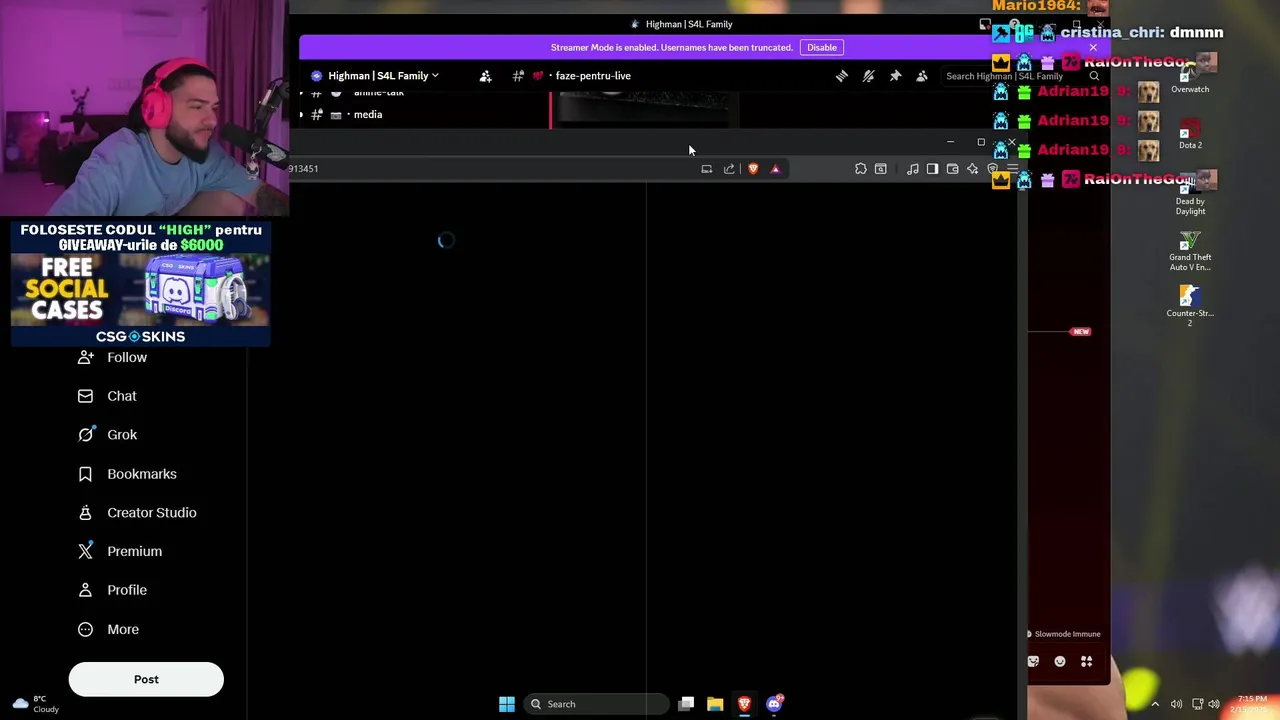Toggle Discord channel notification settings bell
Image resolution: width=1280 pixels, height=720 pixels.
868,76
